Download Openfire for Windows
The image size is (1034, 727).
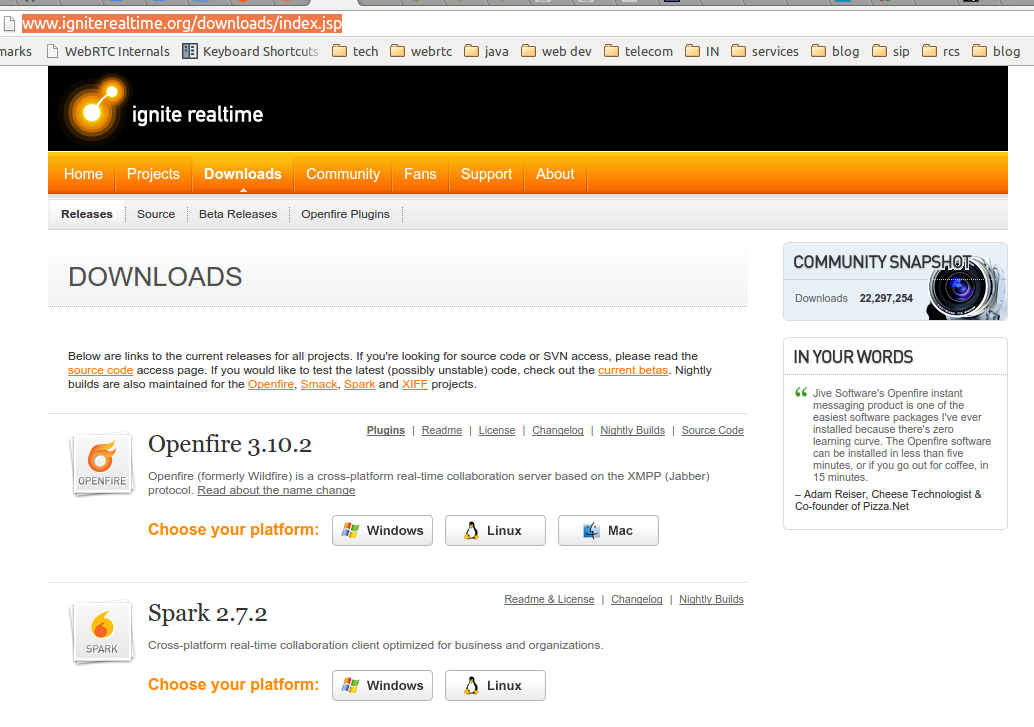coord(382,530)
